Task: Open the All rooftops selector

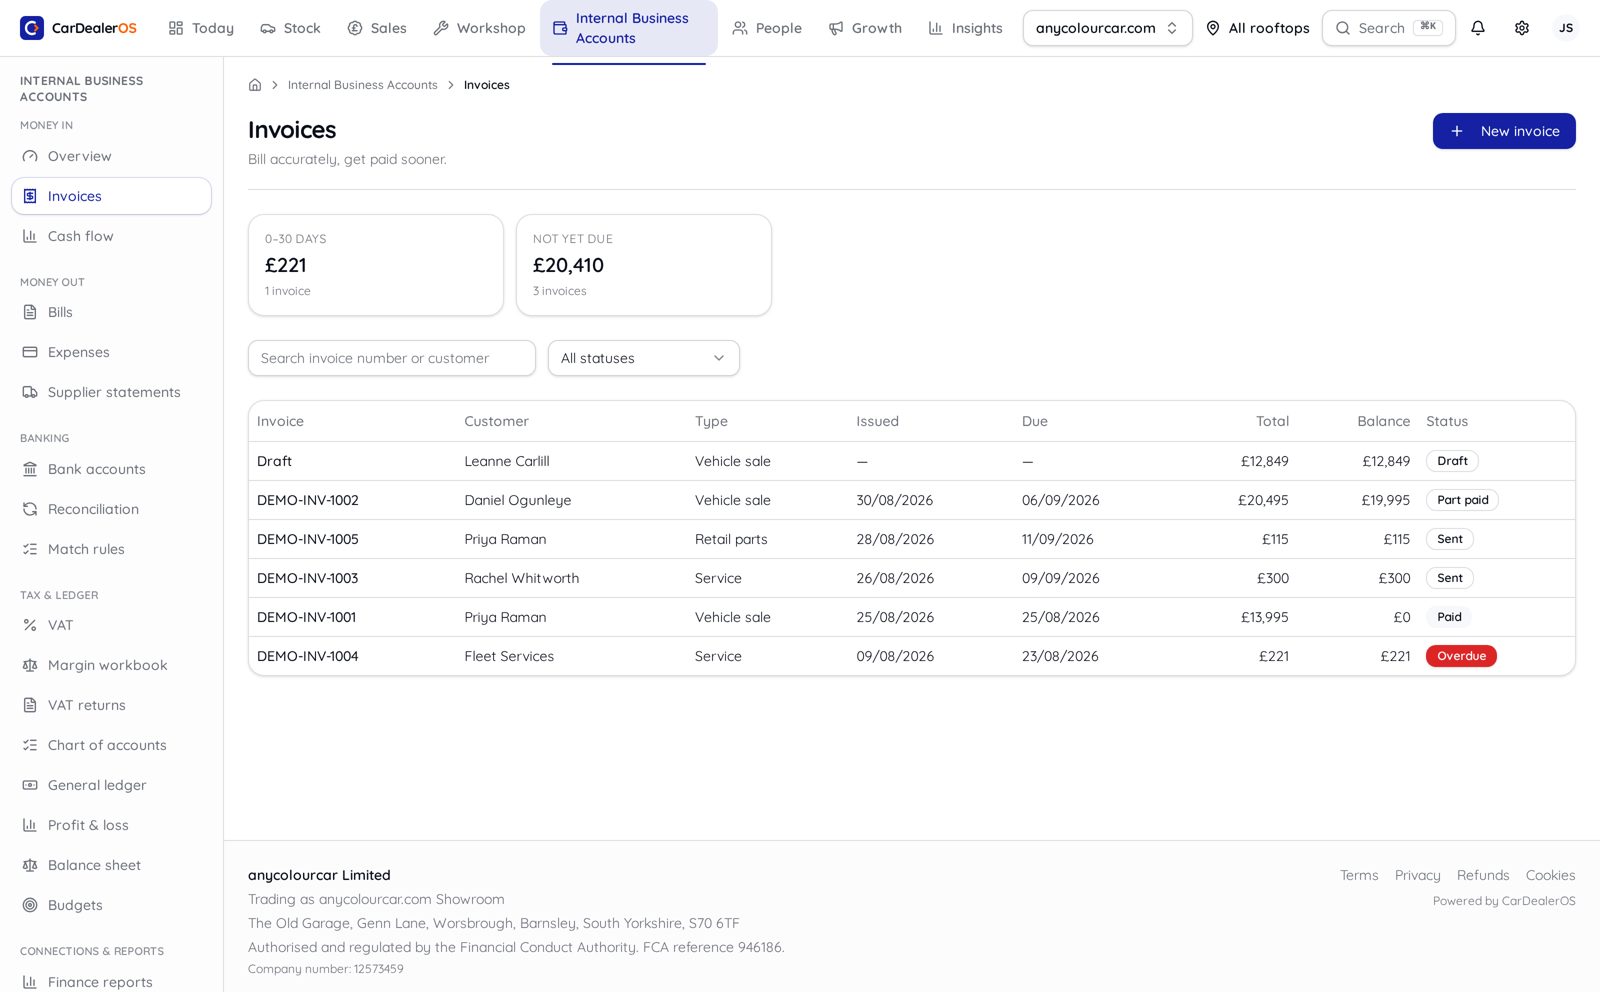Action: tap(1257, 28)
